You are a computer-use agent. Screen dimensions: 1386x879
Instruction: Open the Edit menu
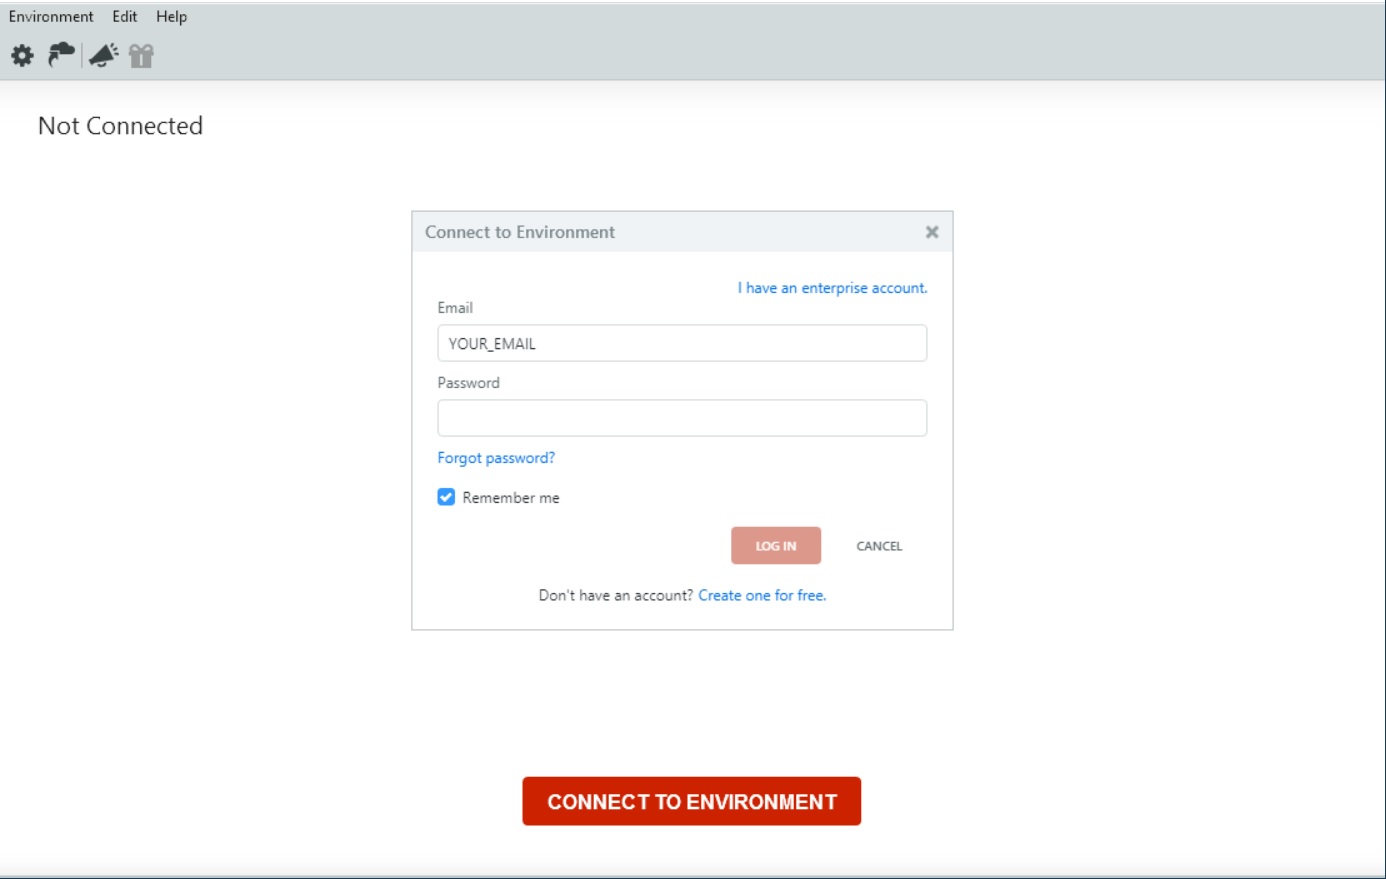(x=125, y=16)
